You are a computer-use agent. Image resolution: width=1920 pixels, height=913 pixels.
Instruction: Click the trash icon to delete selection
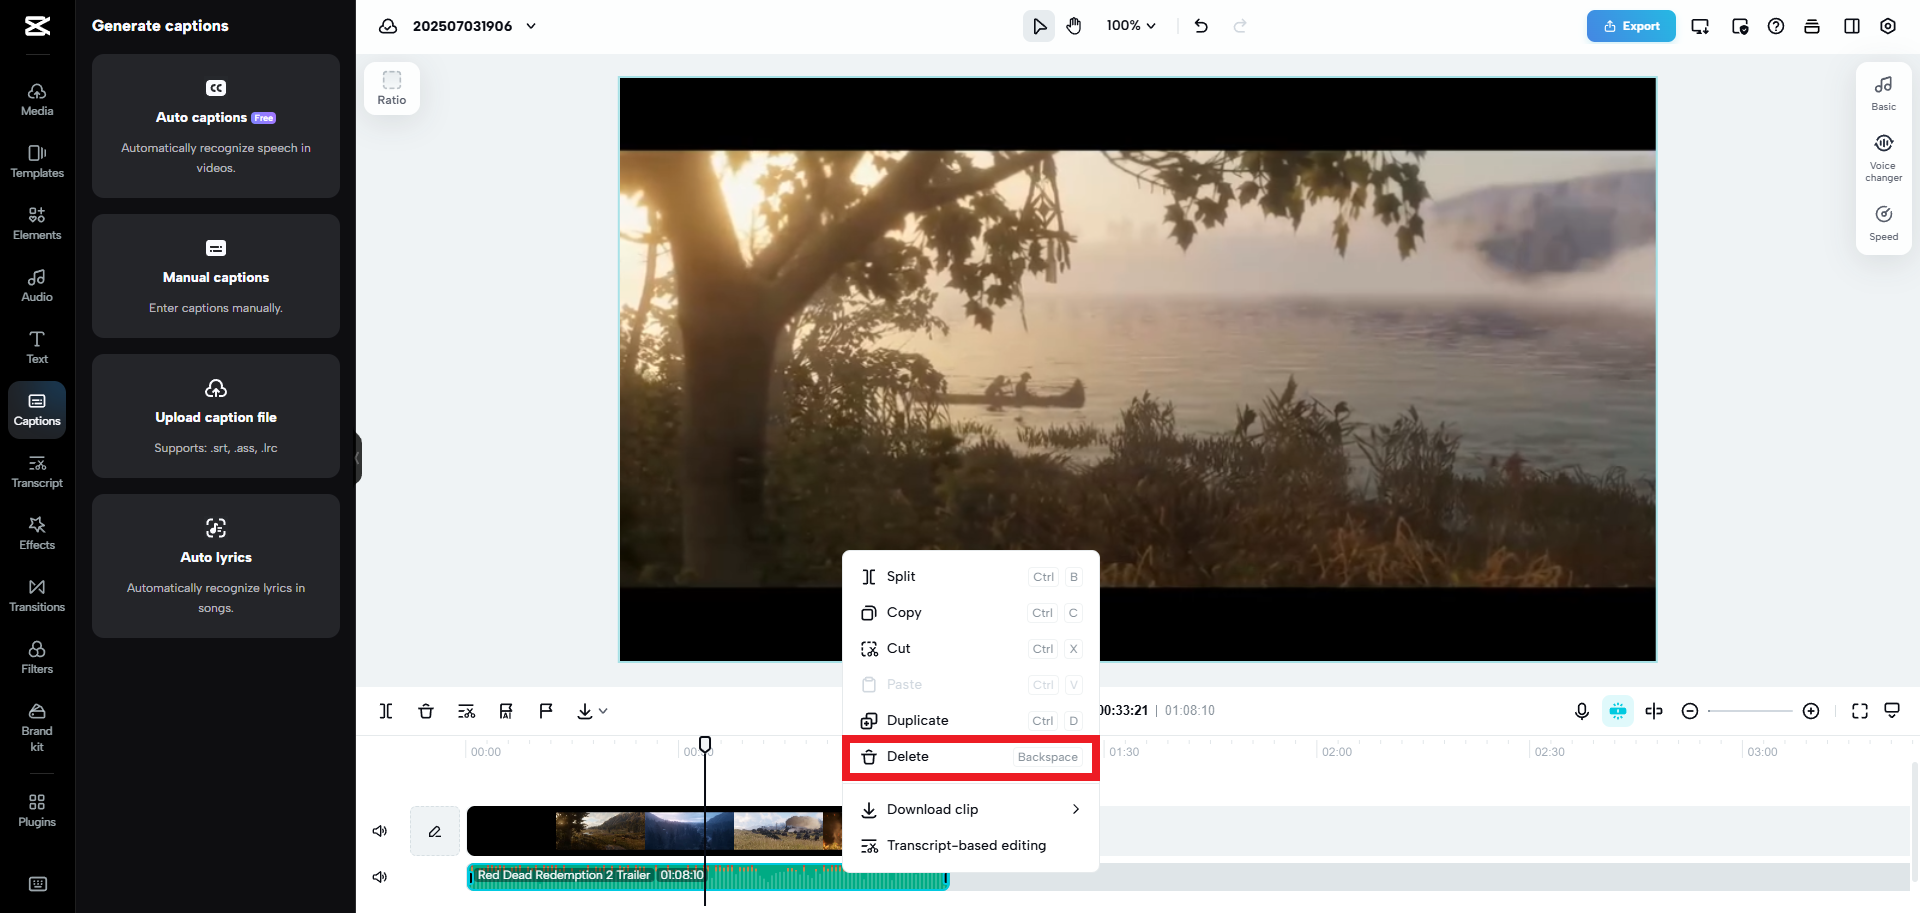tap(426, 711)
